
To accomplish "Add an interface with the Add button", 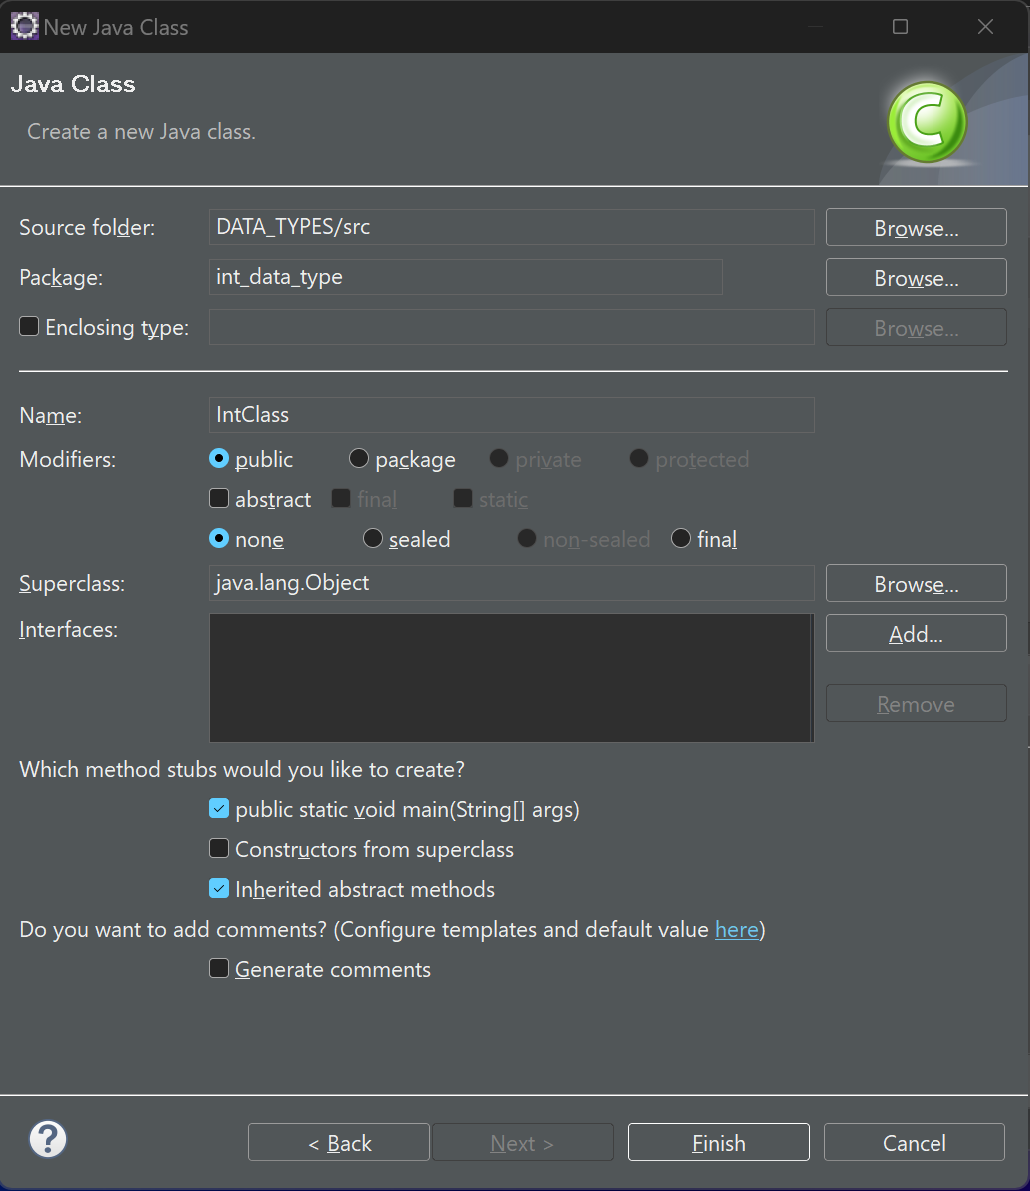I will 916,633.
